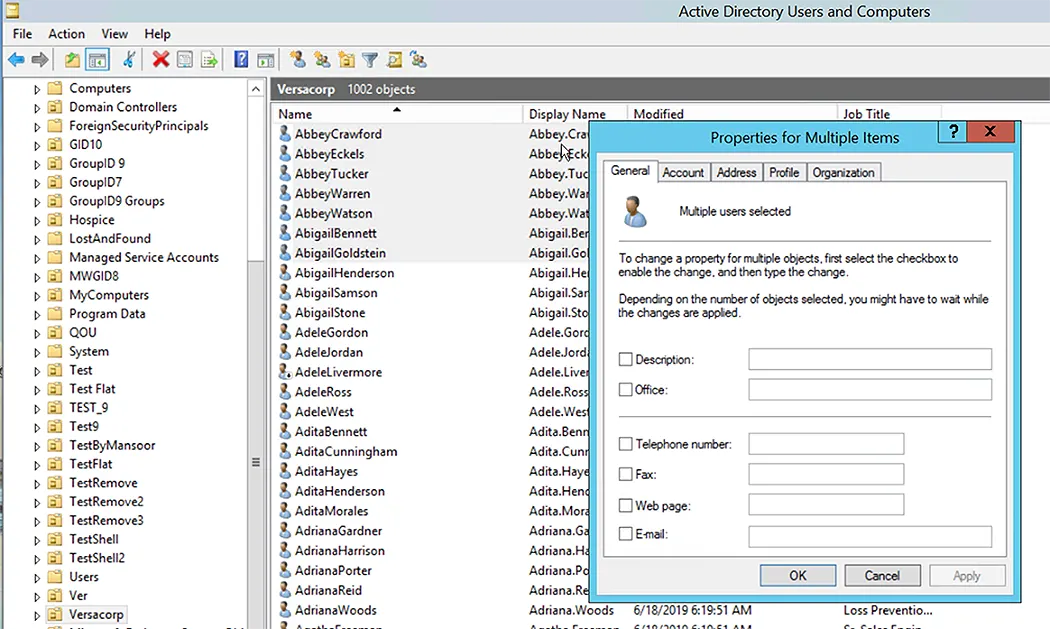Click Cancel in the properties dialog
1050x629 pixels.
click(882, 575)
